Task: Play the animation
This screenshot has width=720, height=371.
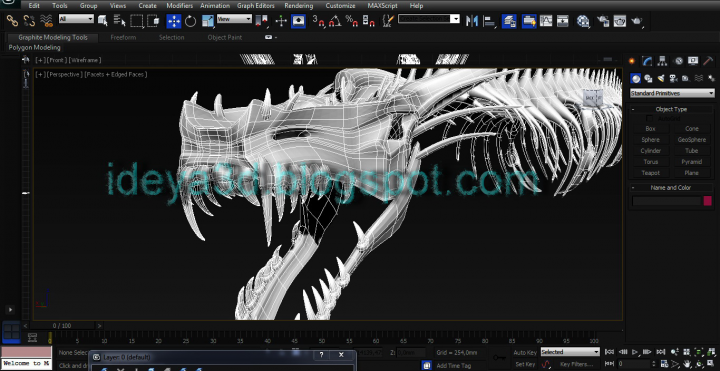Action: tap(635, 352)
